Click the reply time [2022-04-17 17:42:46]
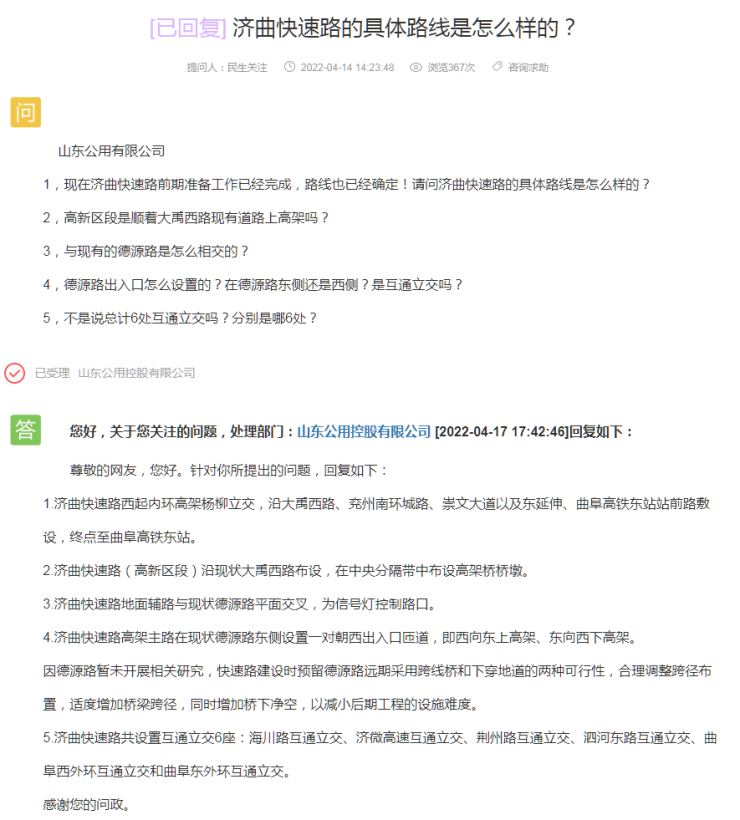The image size is (740, 820). point(502,432)
